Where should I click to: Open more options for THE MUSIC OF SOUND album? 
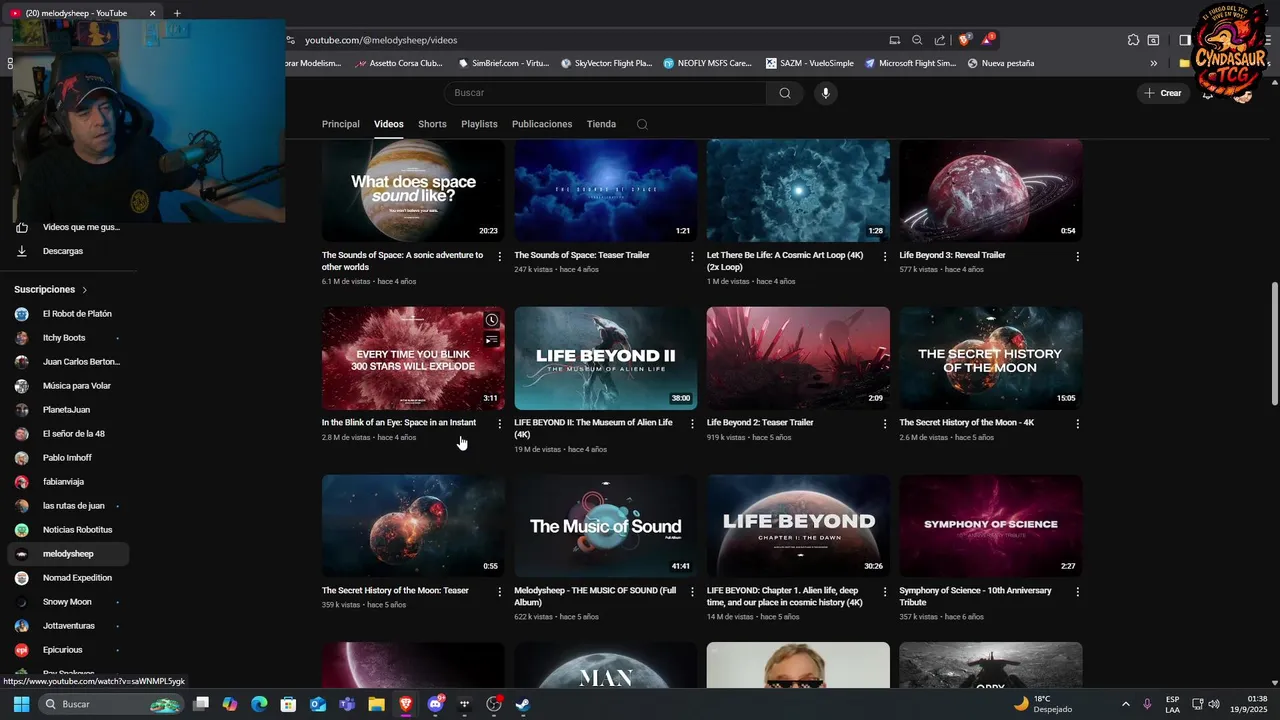[x=692, y=592]
